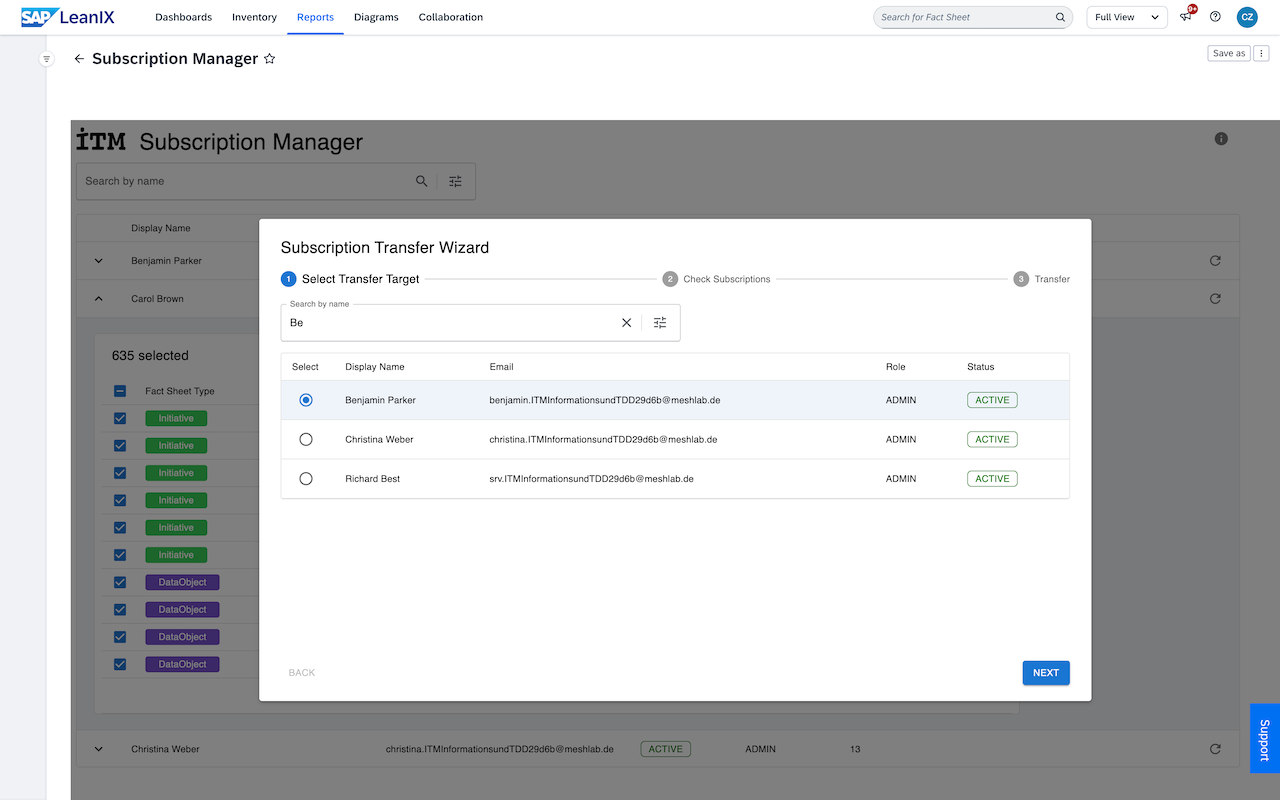Toggle the select-all Fact Sheet Type checkbox
This screenshot has height=800, width=1280.
click(x=120, y=391)
